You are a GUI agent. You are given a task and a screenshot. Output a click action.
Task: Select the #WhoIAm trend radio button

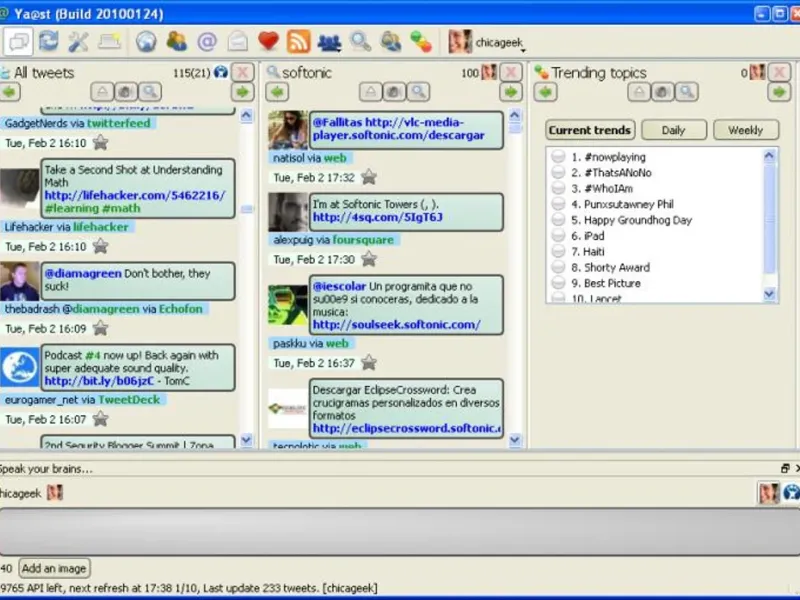(559, 188)
